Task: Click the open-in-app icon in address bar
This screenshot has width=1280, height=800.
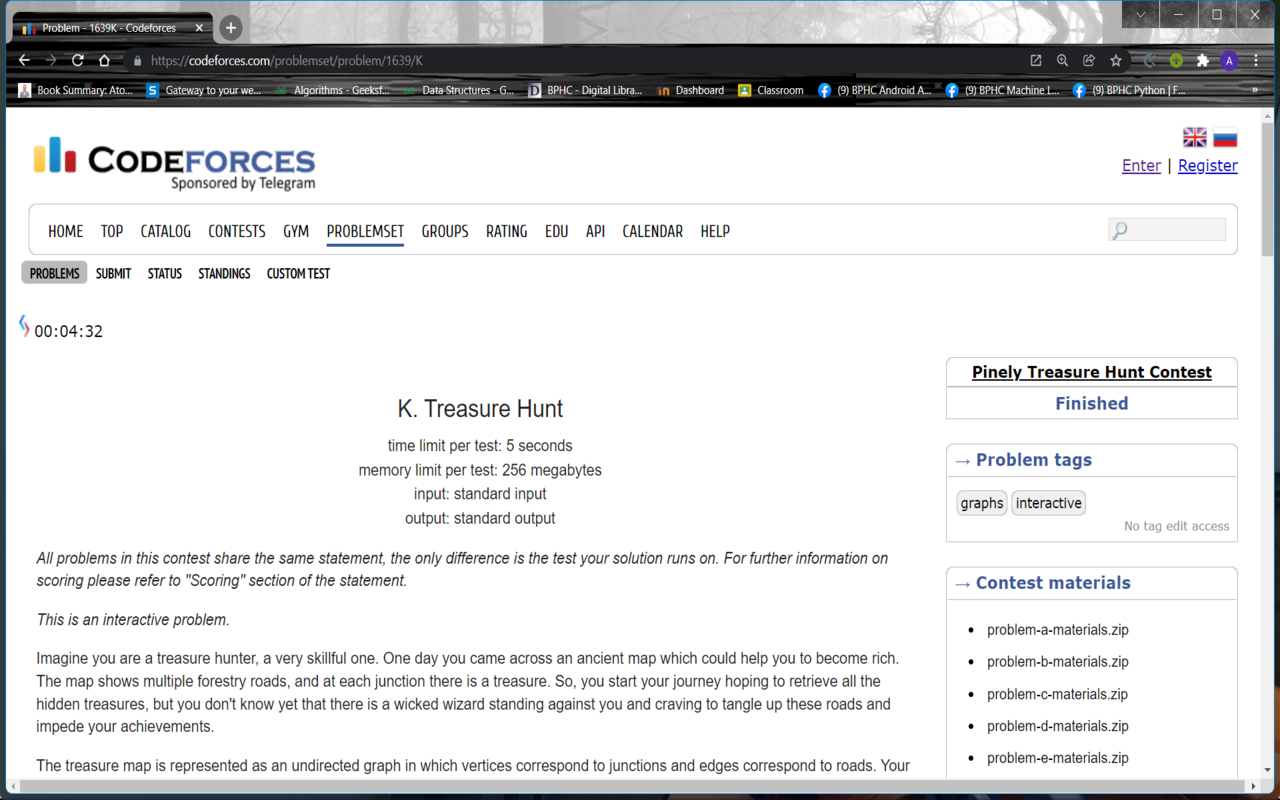Action: coord(1036,61)
